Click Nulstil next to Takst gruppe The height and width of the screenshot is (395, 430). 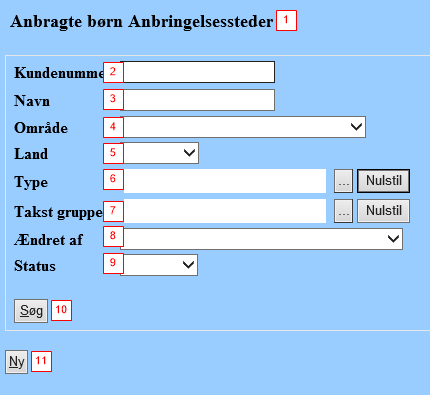[x=384, y=211]
